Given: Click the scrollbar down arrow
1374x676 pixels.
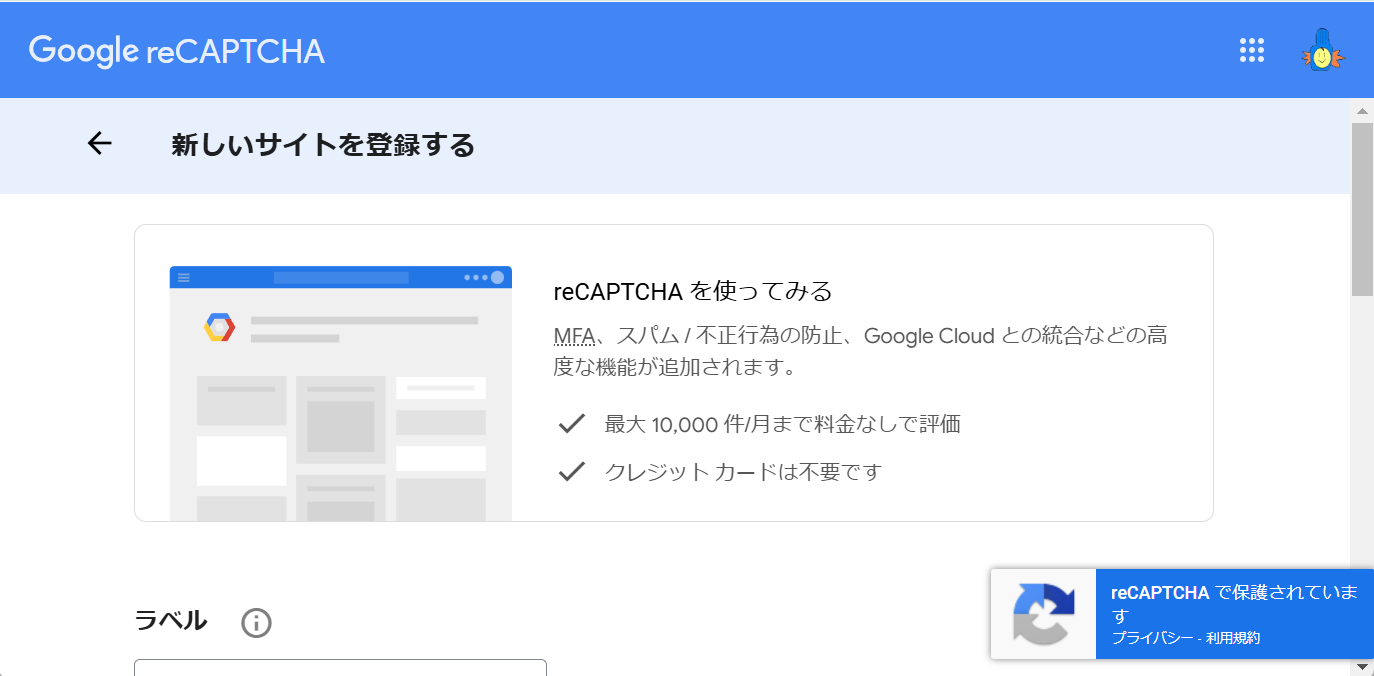Looking at the screenshot, I should coord(1362,666).
